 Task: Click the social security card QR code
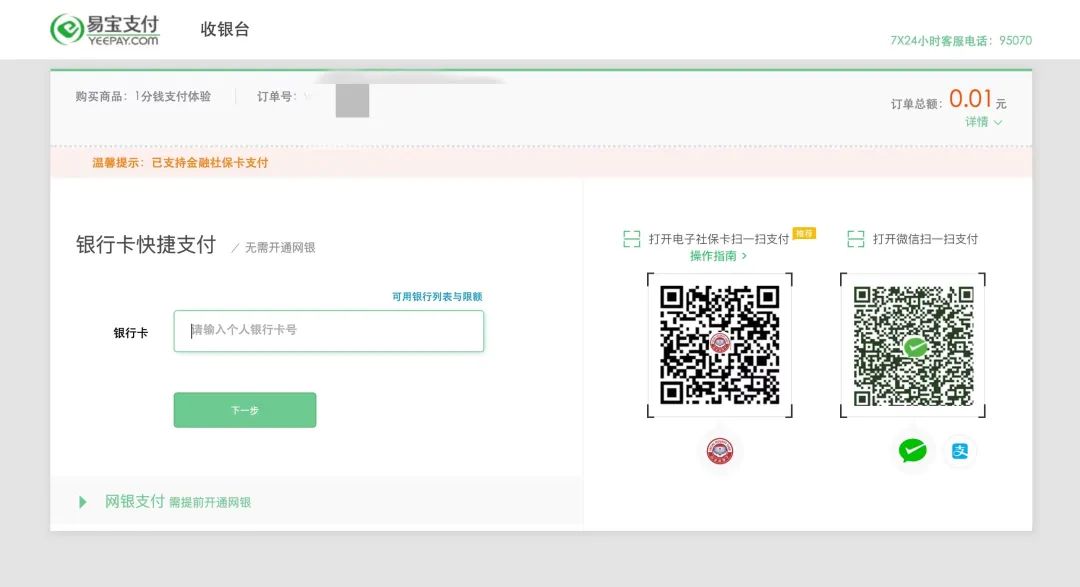tap(722, 345)
